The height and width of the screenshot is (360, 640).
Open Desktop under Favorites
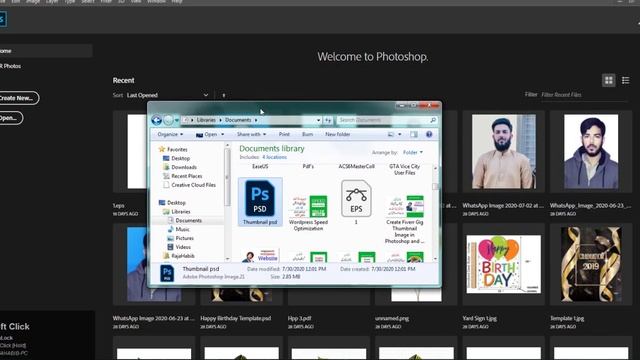tap(176, 158)
